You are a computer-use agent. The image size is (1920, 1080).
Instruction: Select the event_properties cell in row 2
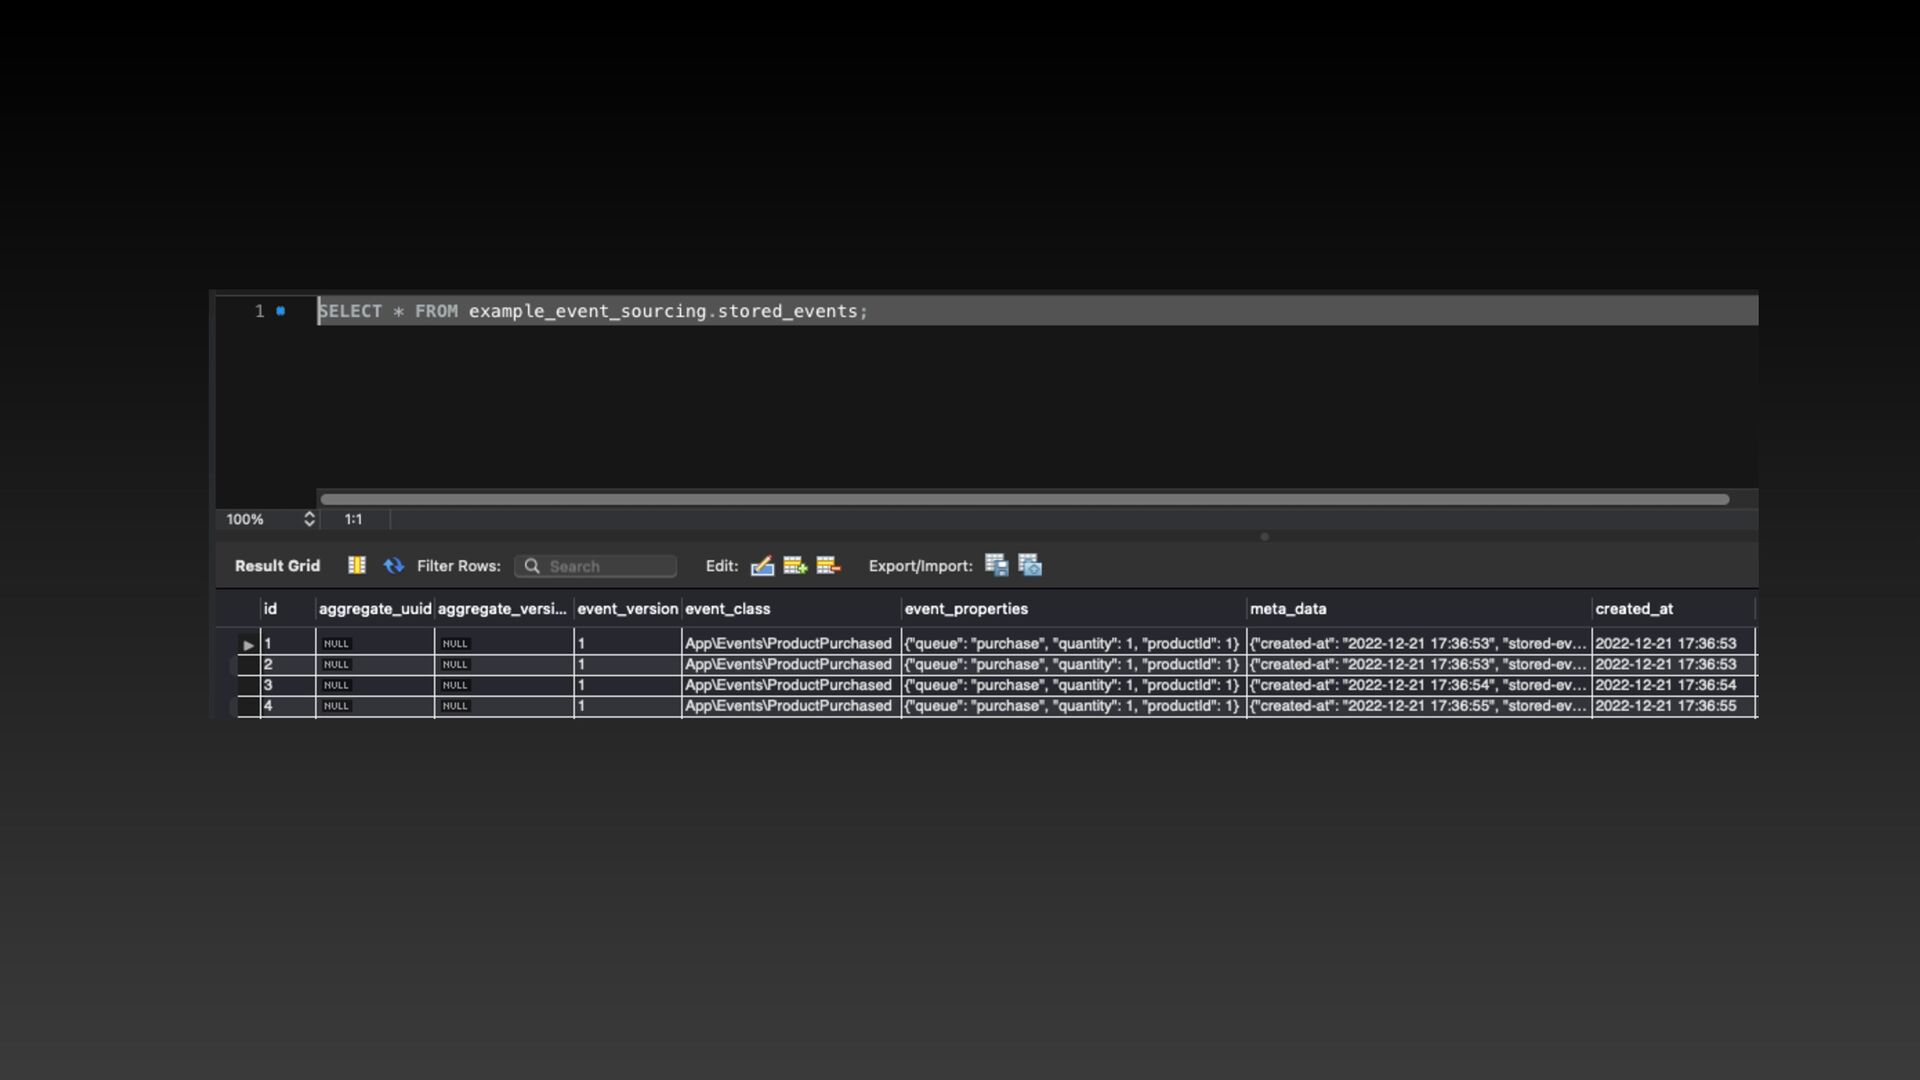click(x=1071, y=665)
